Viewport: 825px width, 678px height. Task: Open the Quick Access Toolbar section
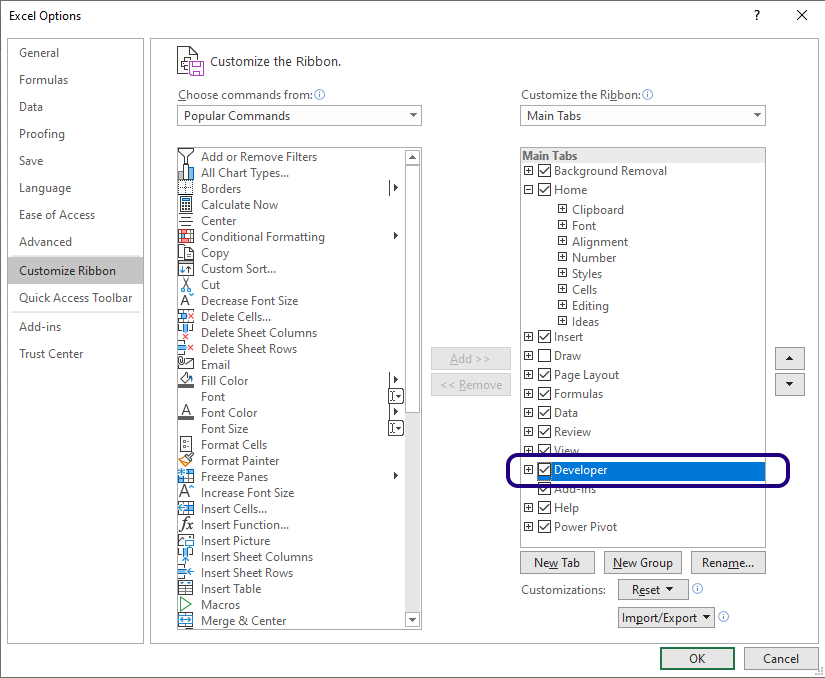75,298
